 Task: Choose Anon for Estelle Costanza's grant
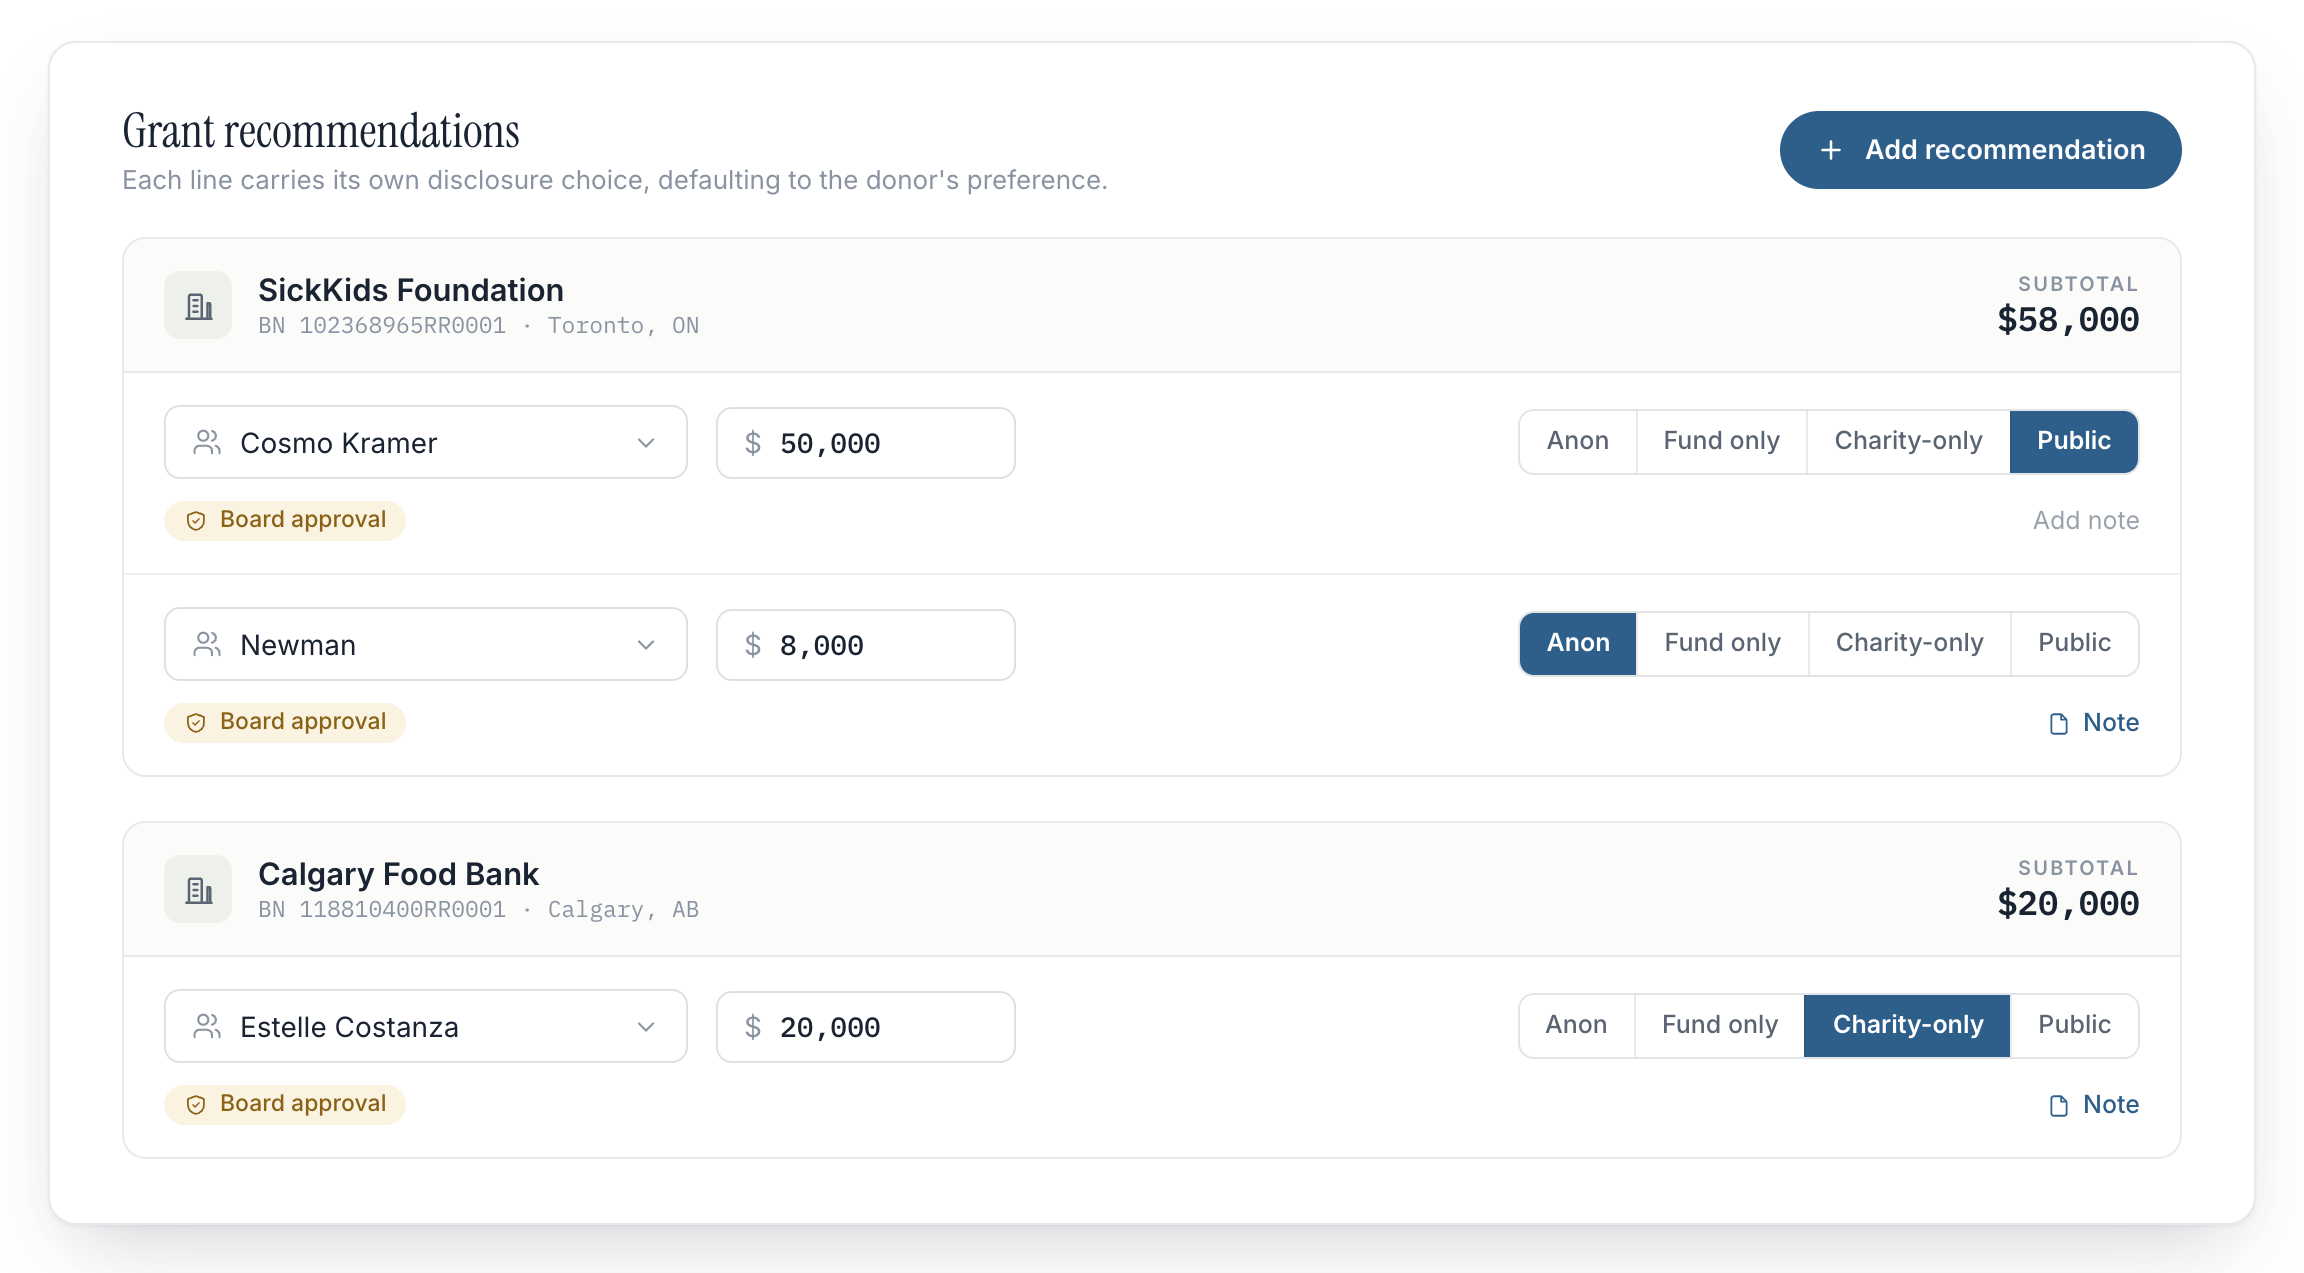[x=1577, y=1025]
